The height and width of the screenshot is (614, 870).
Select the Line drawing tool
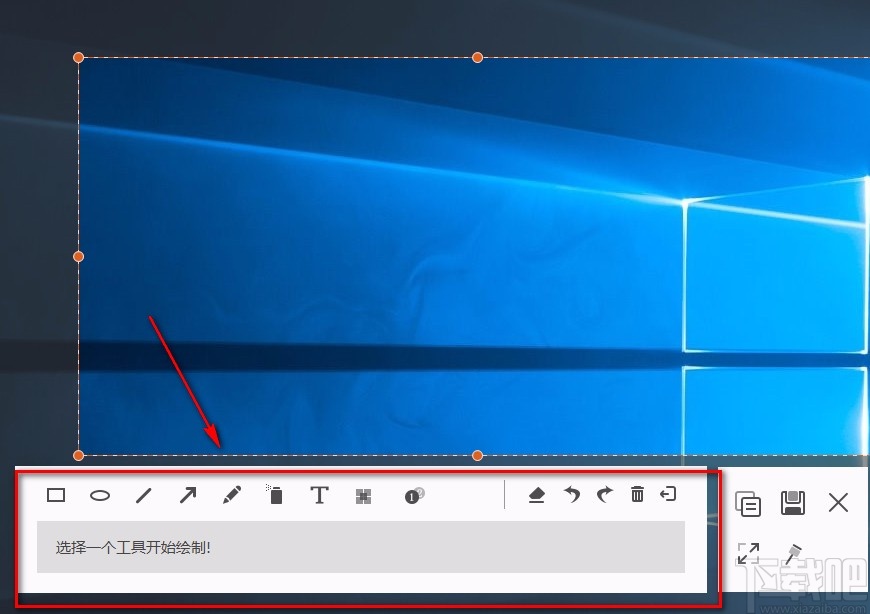[x=143, y=494]
